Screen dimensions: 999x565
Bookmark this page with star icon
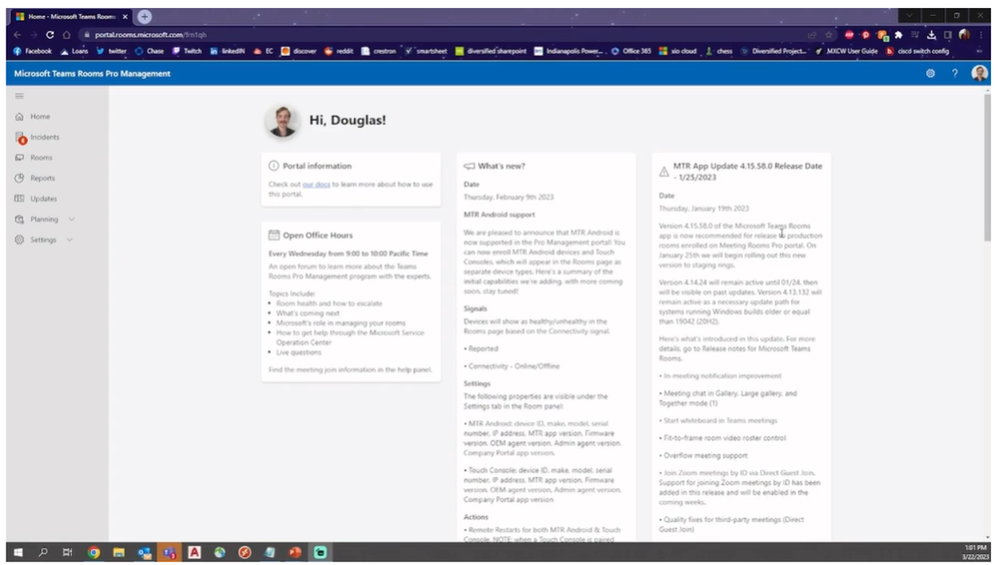point(829,35)
